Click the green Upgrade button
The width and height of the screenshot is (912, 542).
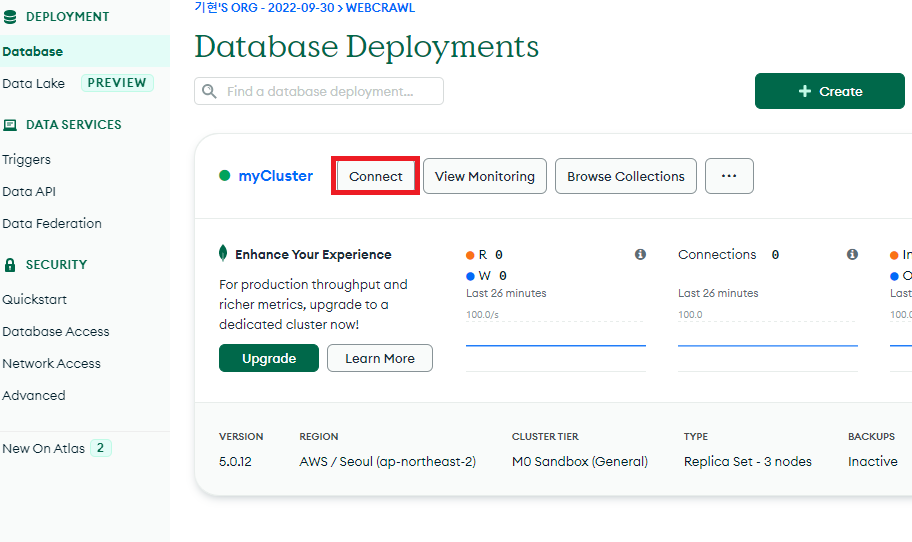coord(269,358)
